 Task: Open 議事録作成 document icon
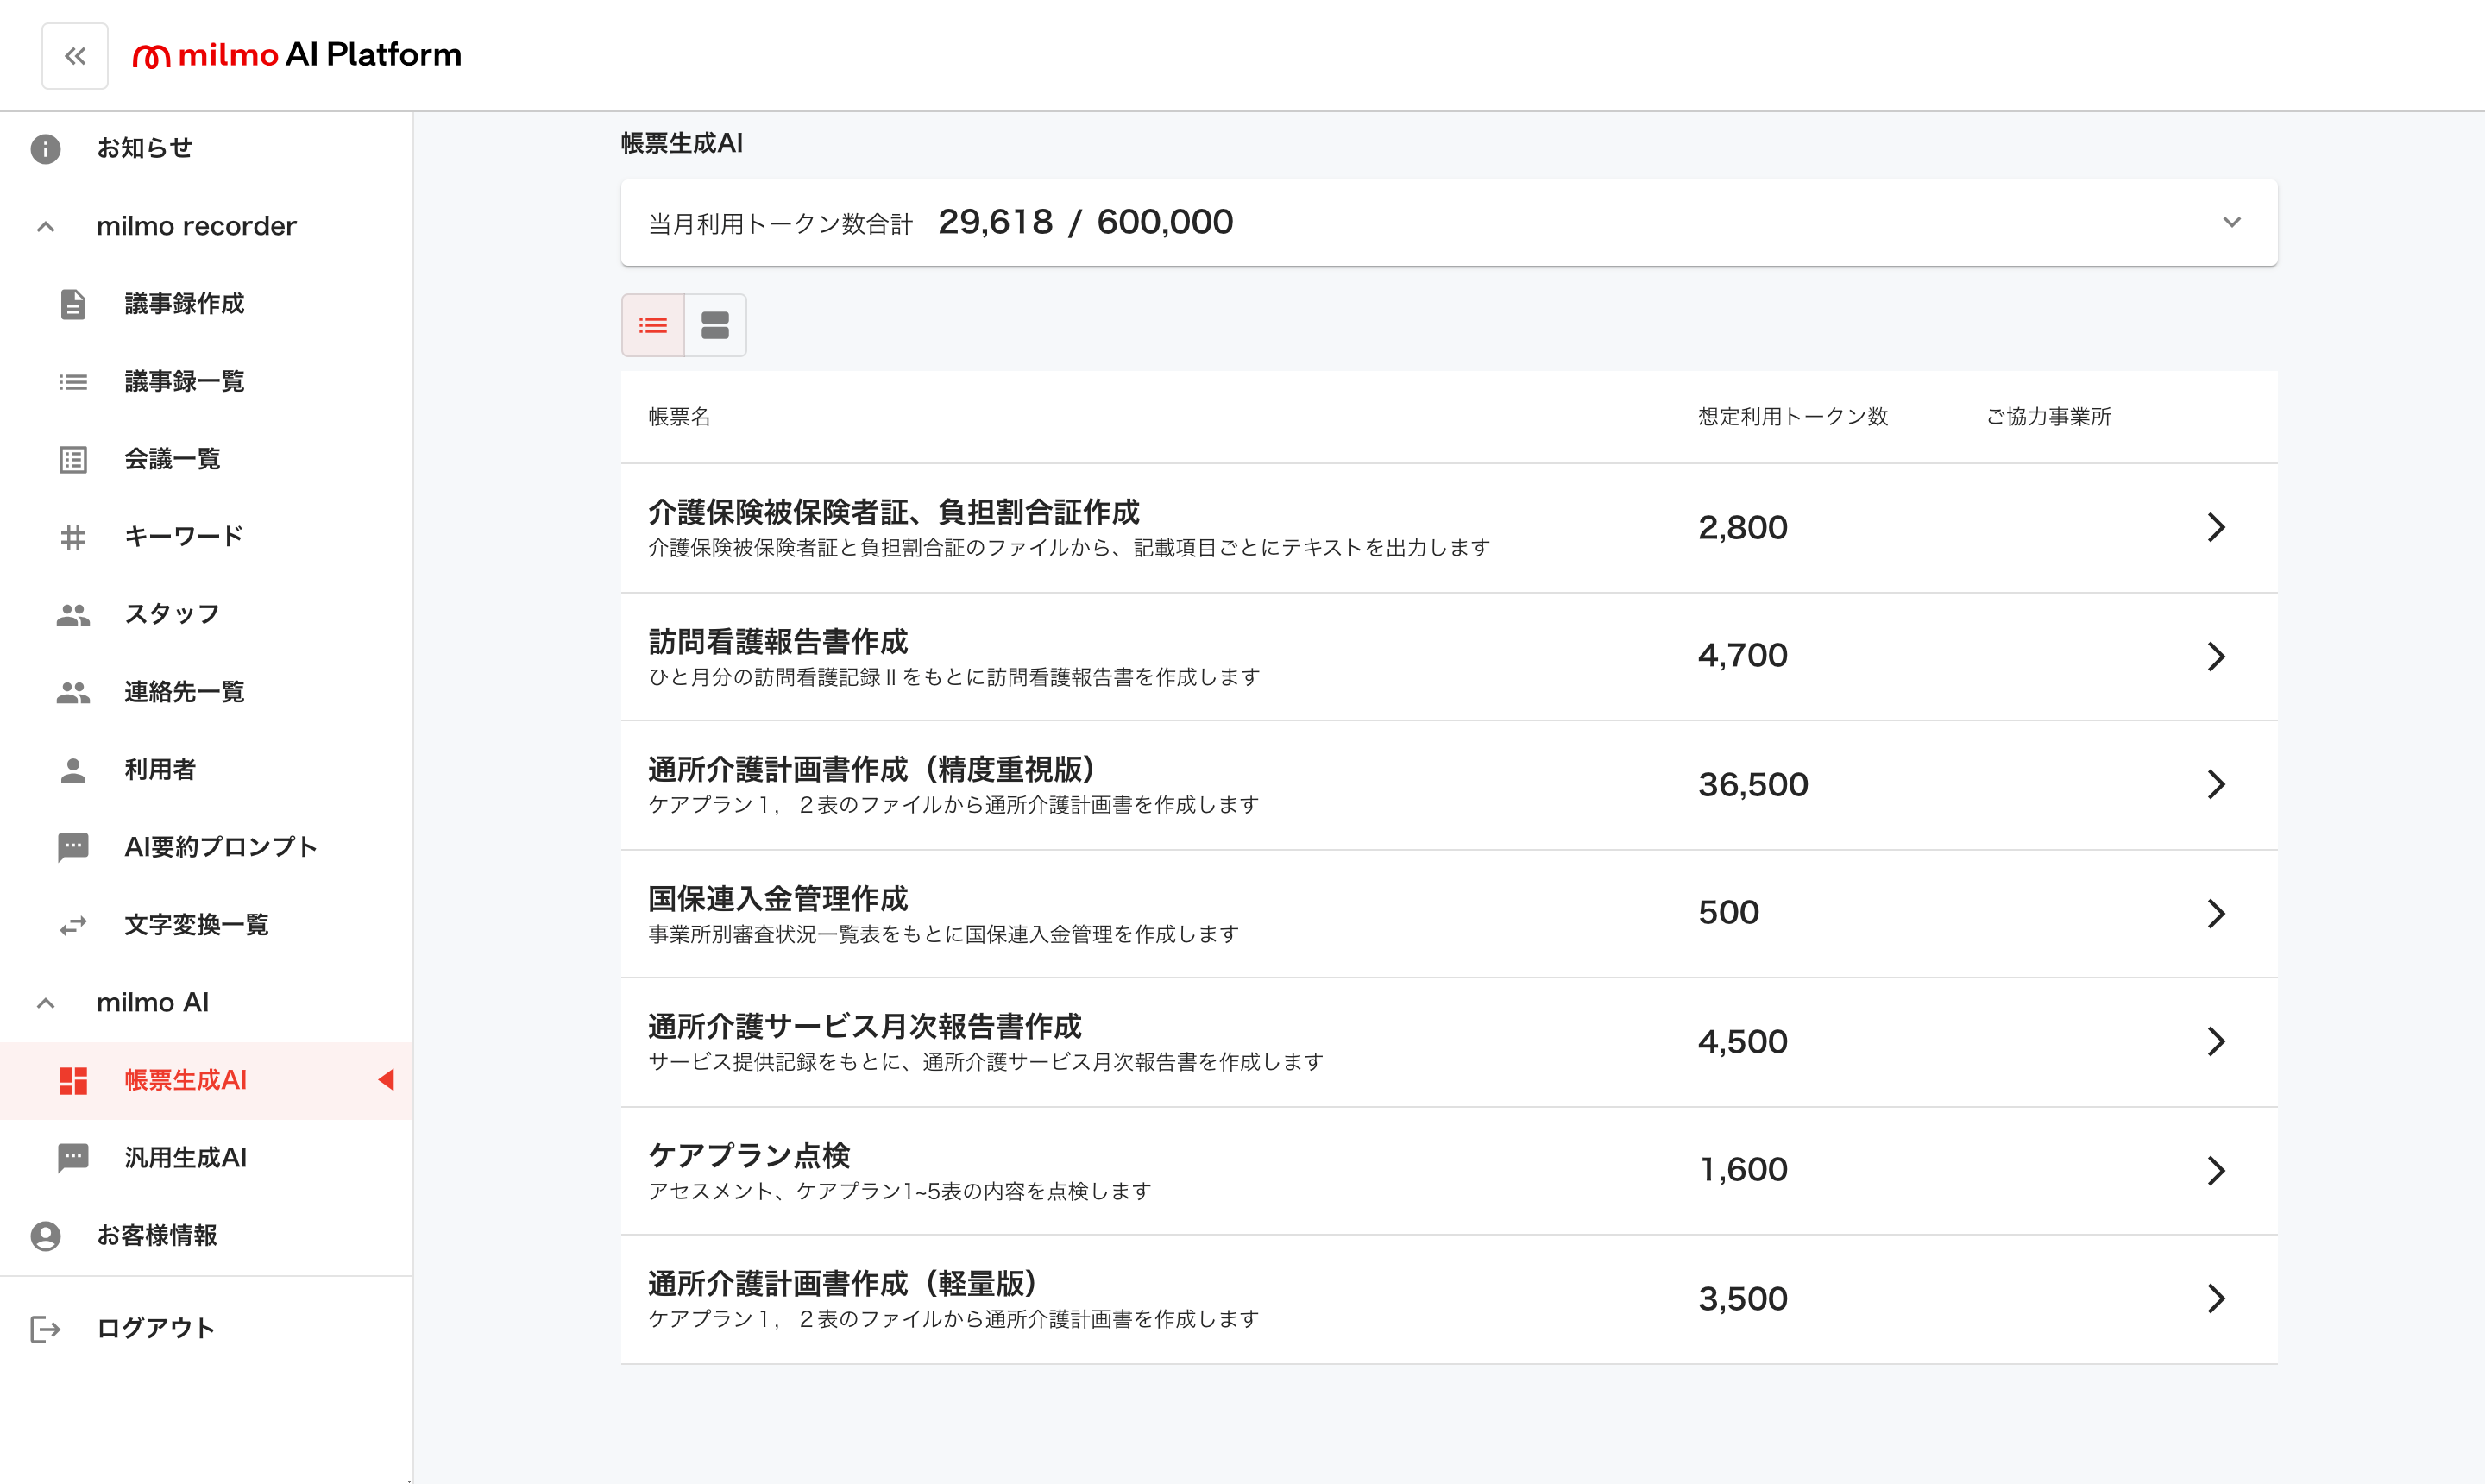point(73,304)
